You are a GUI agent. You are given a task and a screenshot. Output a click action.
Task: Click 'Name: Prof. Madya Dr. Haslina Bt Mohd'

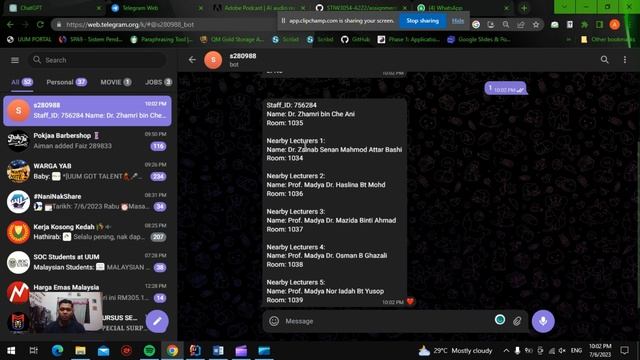coord(326,185)
